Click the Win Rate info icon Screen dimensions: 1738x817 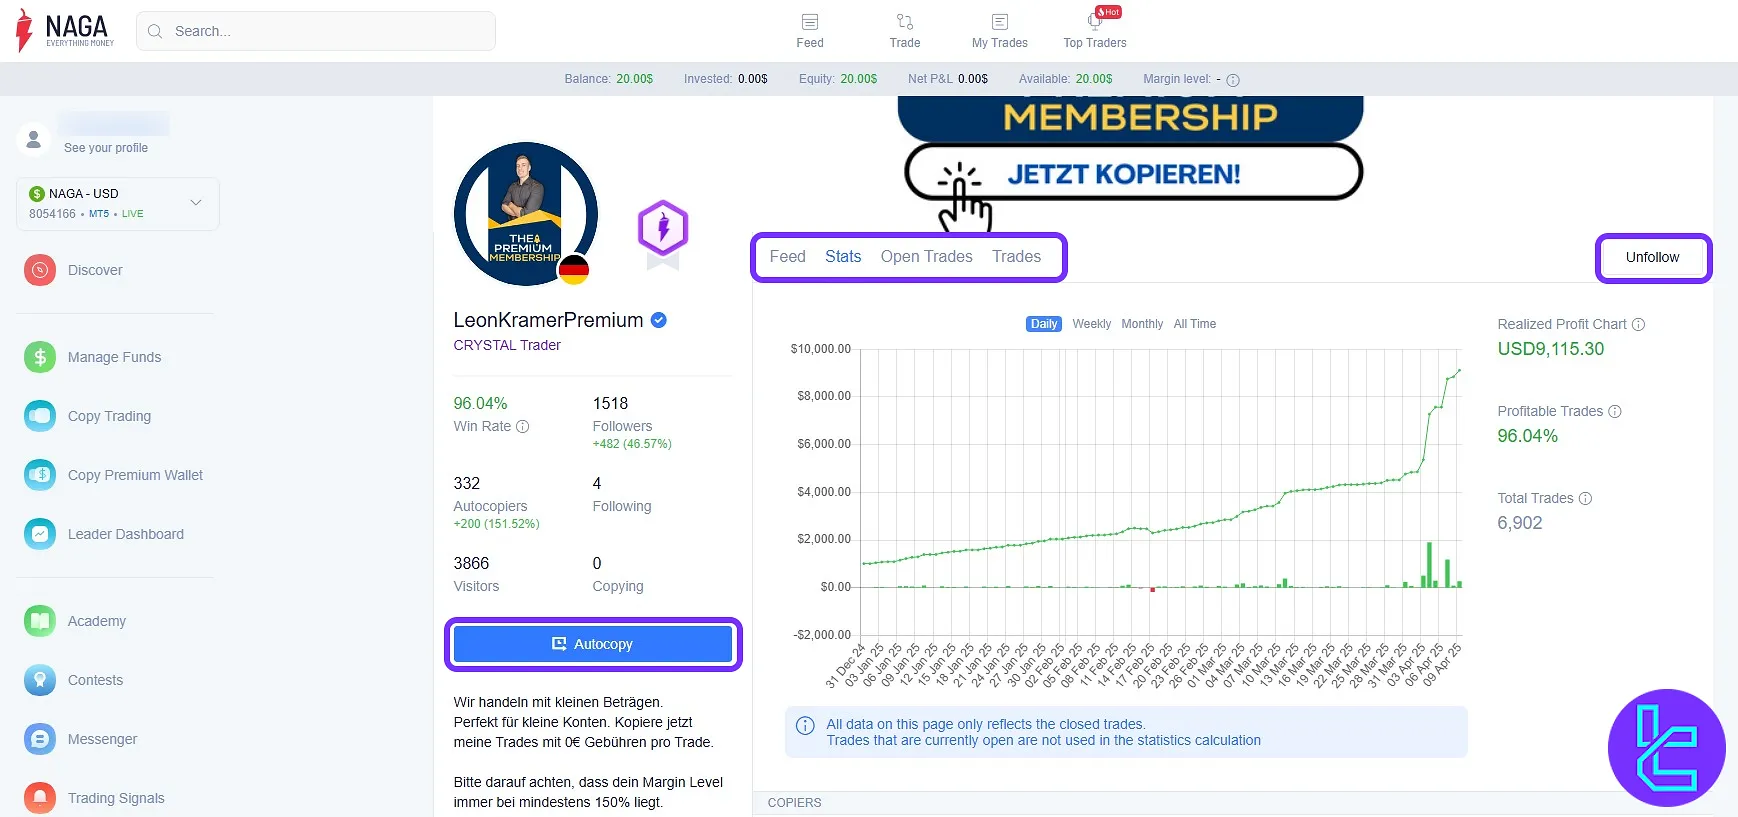point(522,426)
